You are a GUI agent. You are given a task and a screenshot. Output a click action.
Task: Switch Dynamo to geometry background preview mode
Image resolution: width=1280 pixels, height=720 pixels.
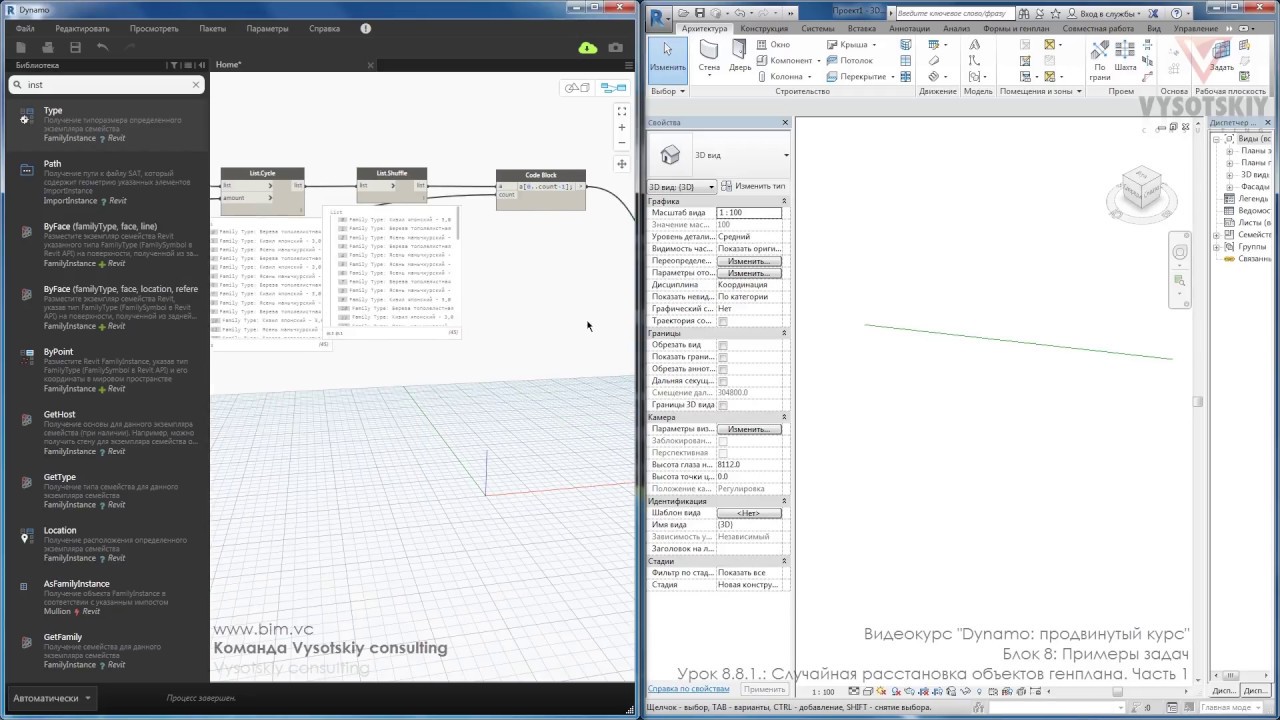(577, 88)
